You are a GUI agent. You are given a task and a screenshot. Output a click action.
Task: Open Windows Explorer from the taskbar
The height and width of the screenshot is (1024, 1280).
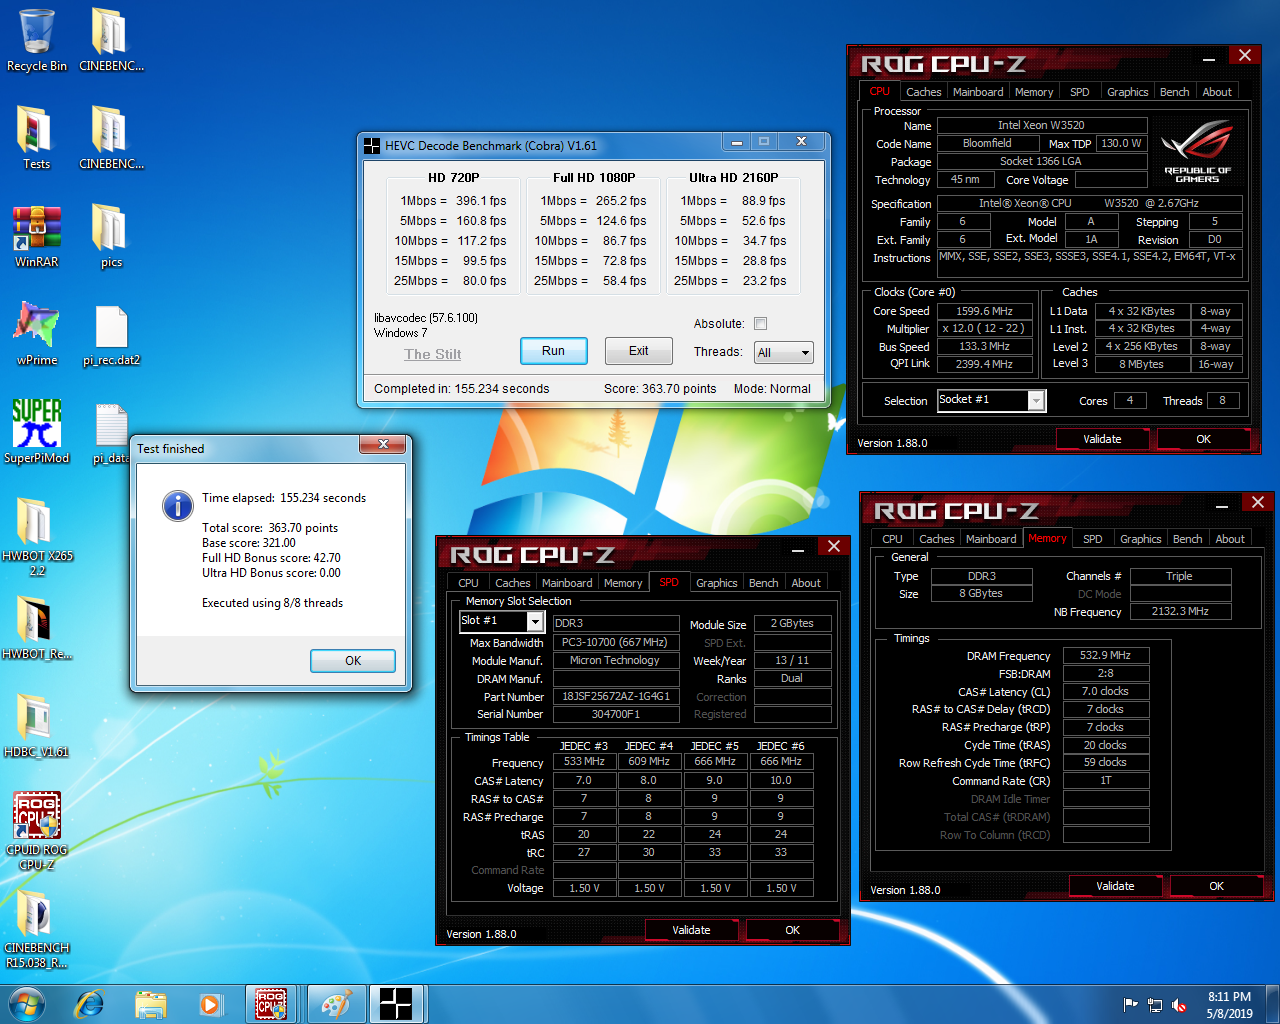(x=150, y=1004)
